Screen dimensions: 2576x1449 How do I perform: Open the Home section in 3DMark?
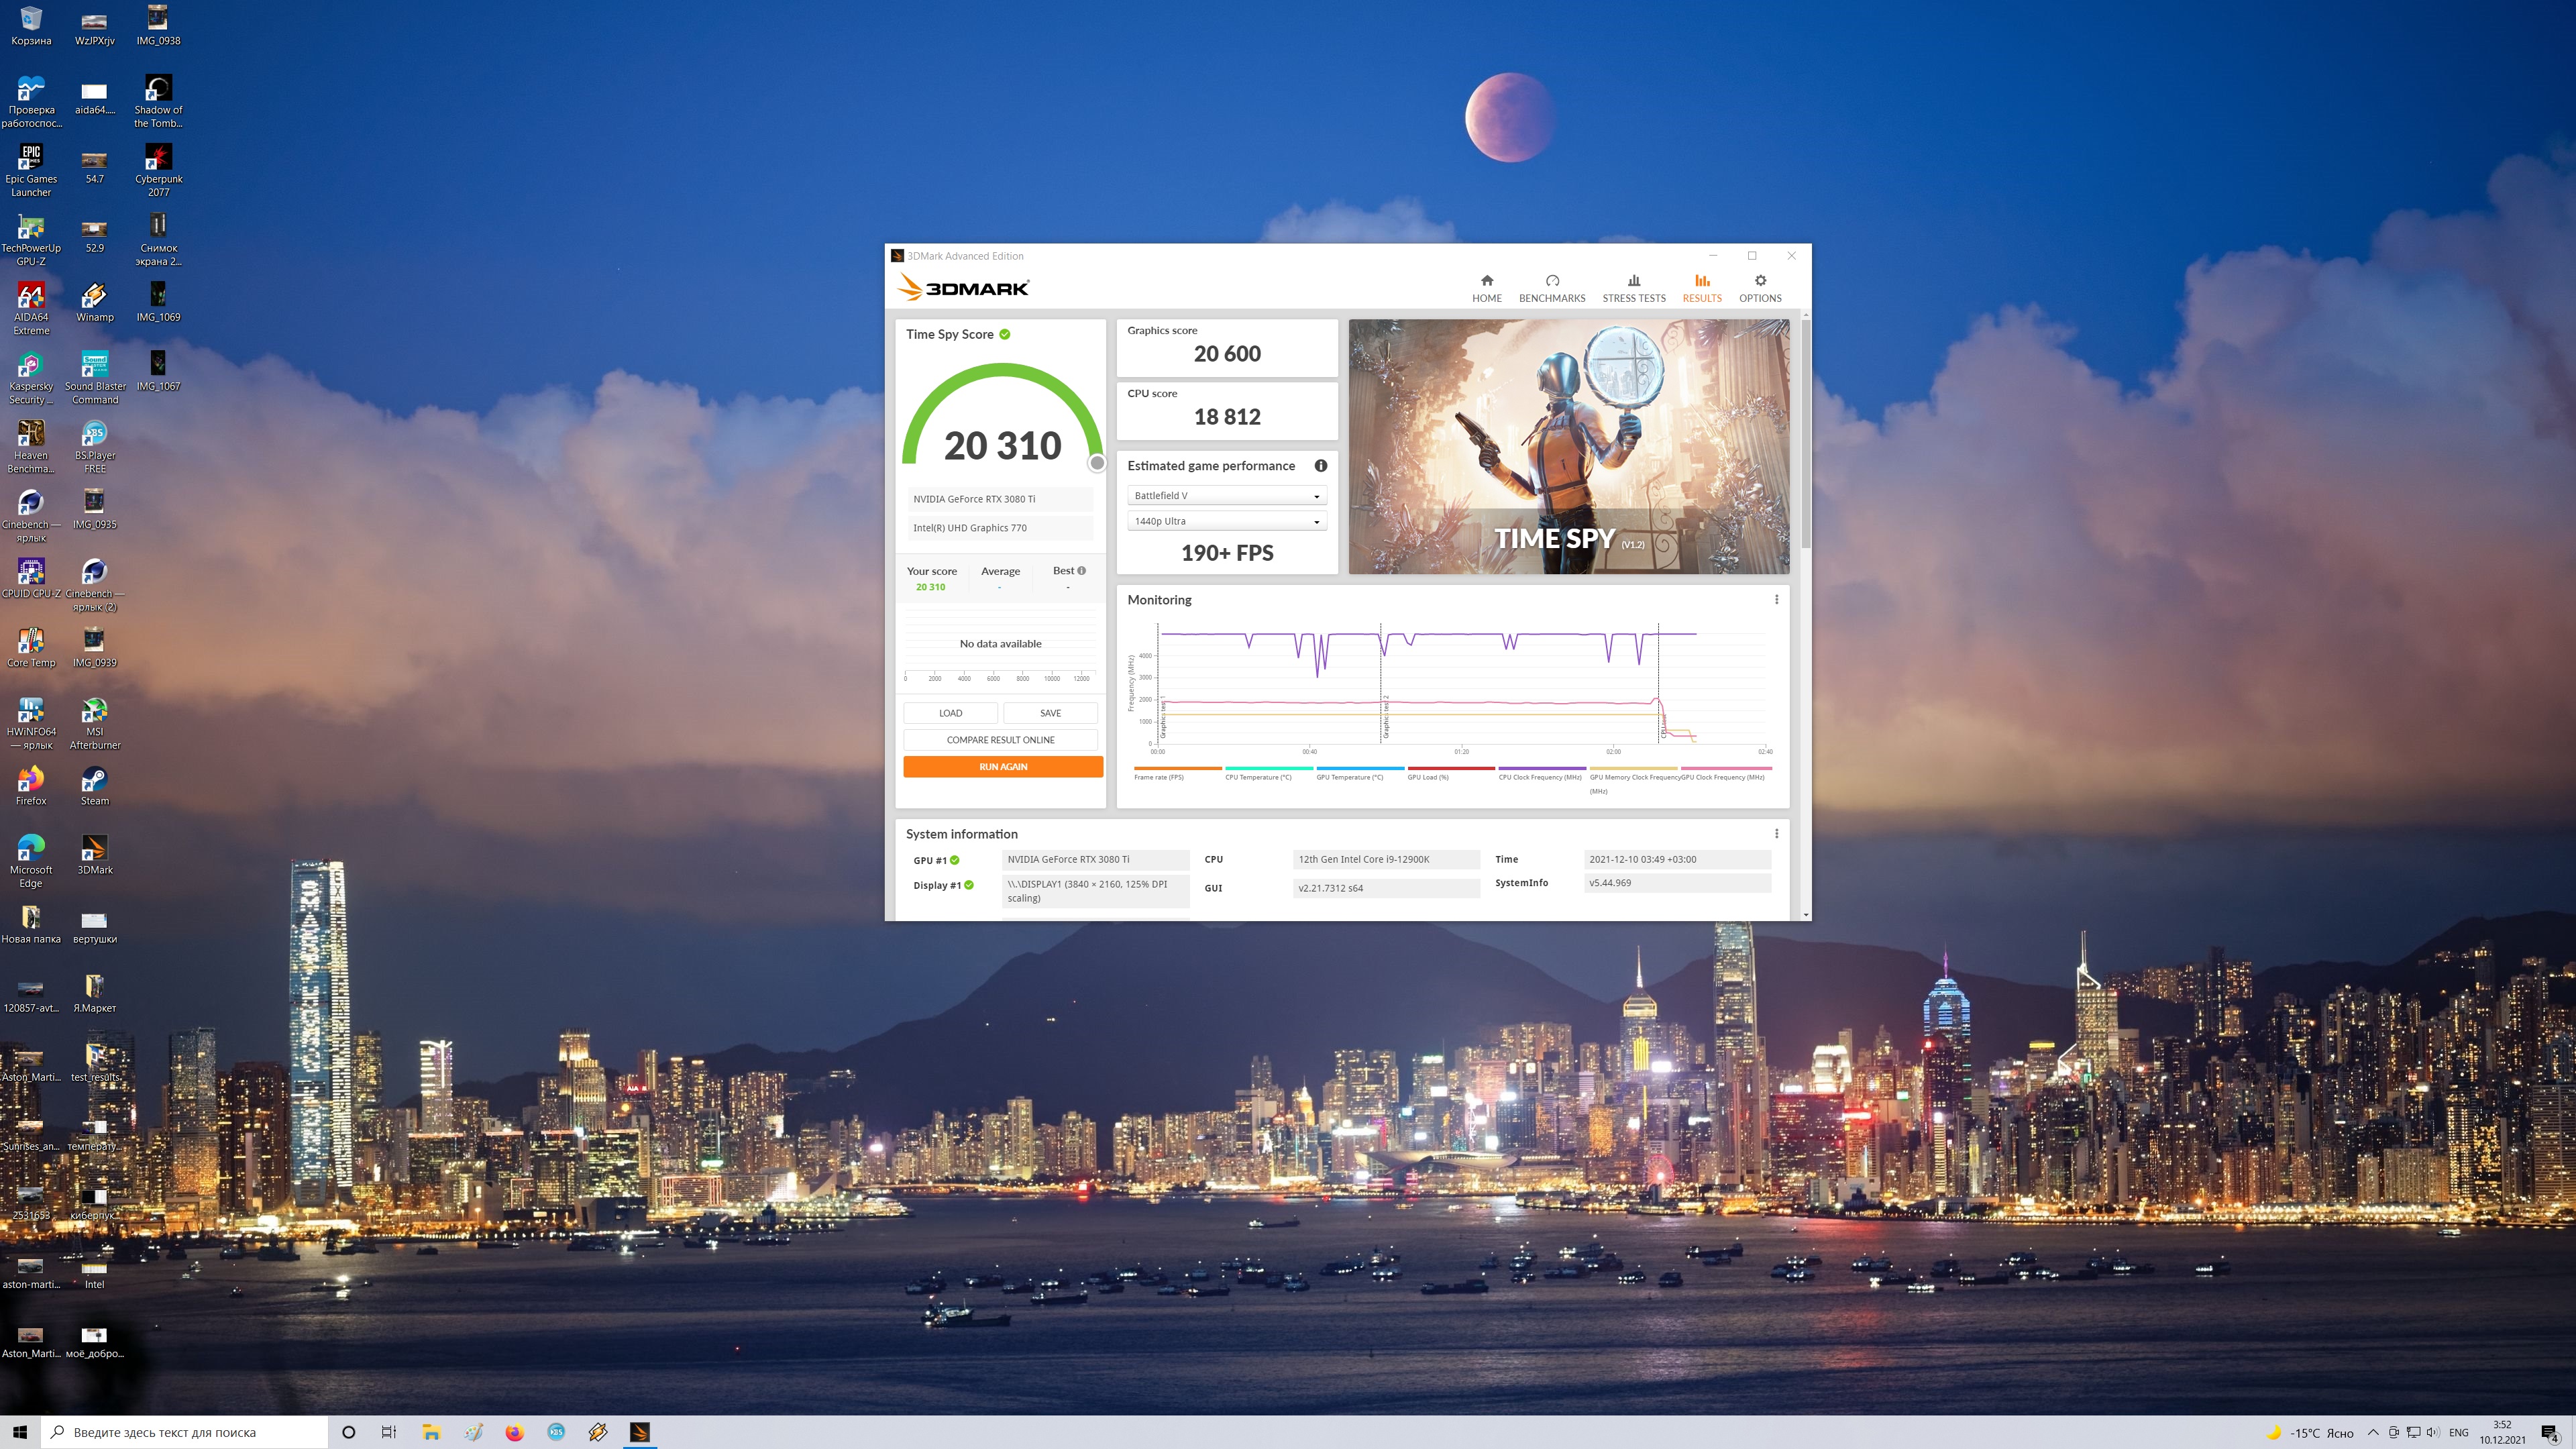1486,288
